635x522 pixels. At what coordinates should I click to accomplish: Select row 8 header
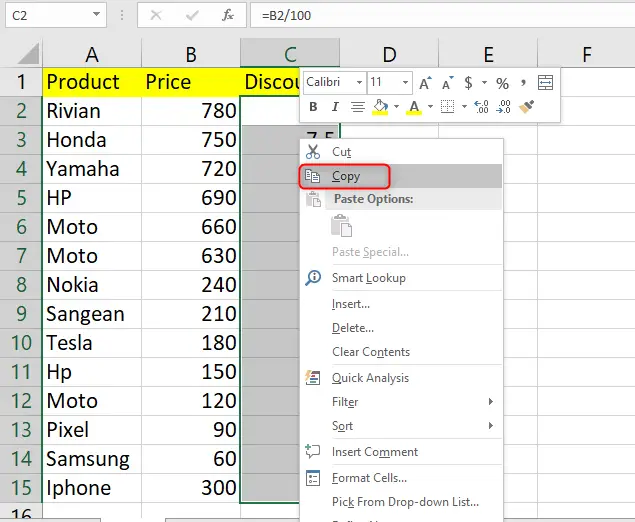pyautogui.click(x=21, y=285)
